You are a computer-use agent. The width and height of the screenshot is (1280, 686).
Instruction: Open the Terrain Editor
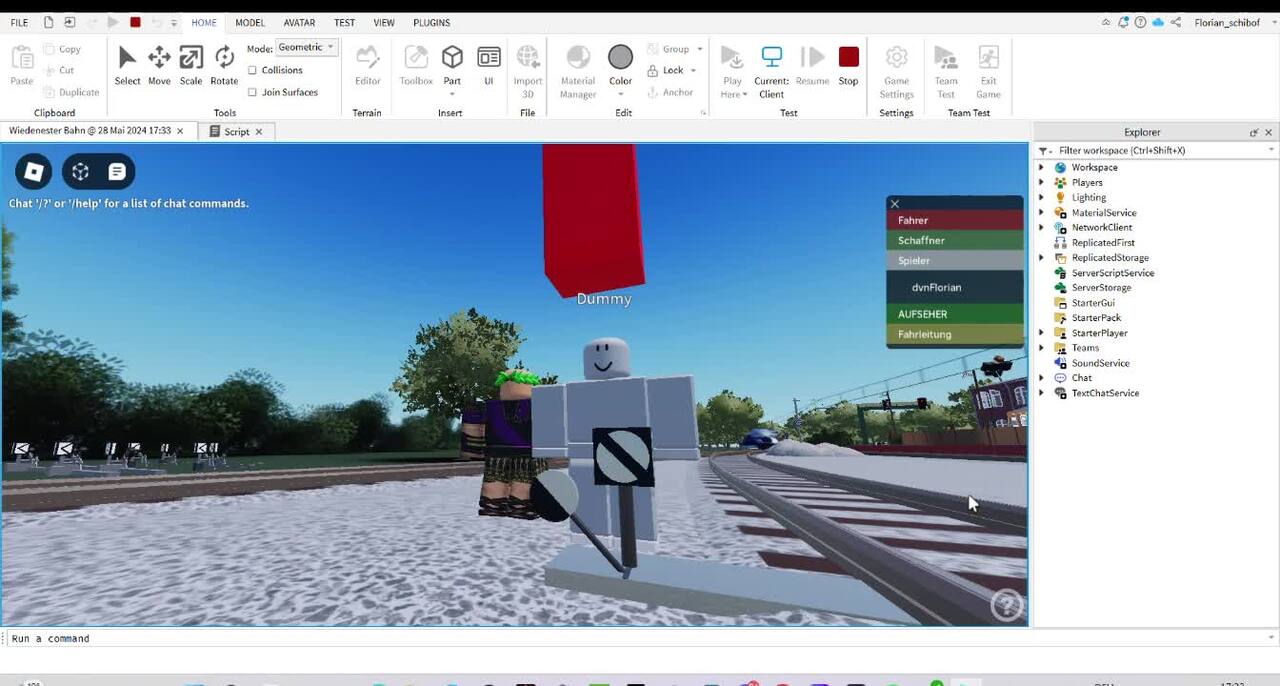(367, 65)
